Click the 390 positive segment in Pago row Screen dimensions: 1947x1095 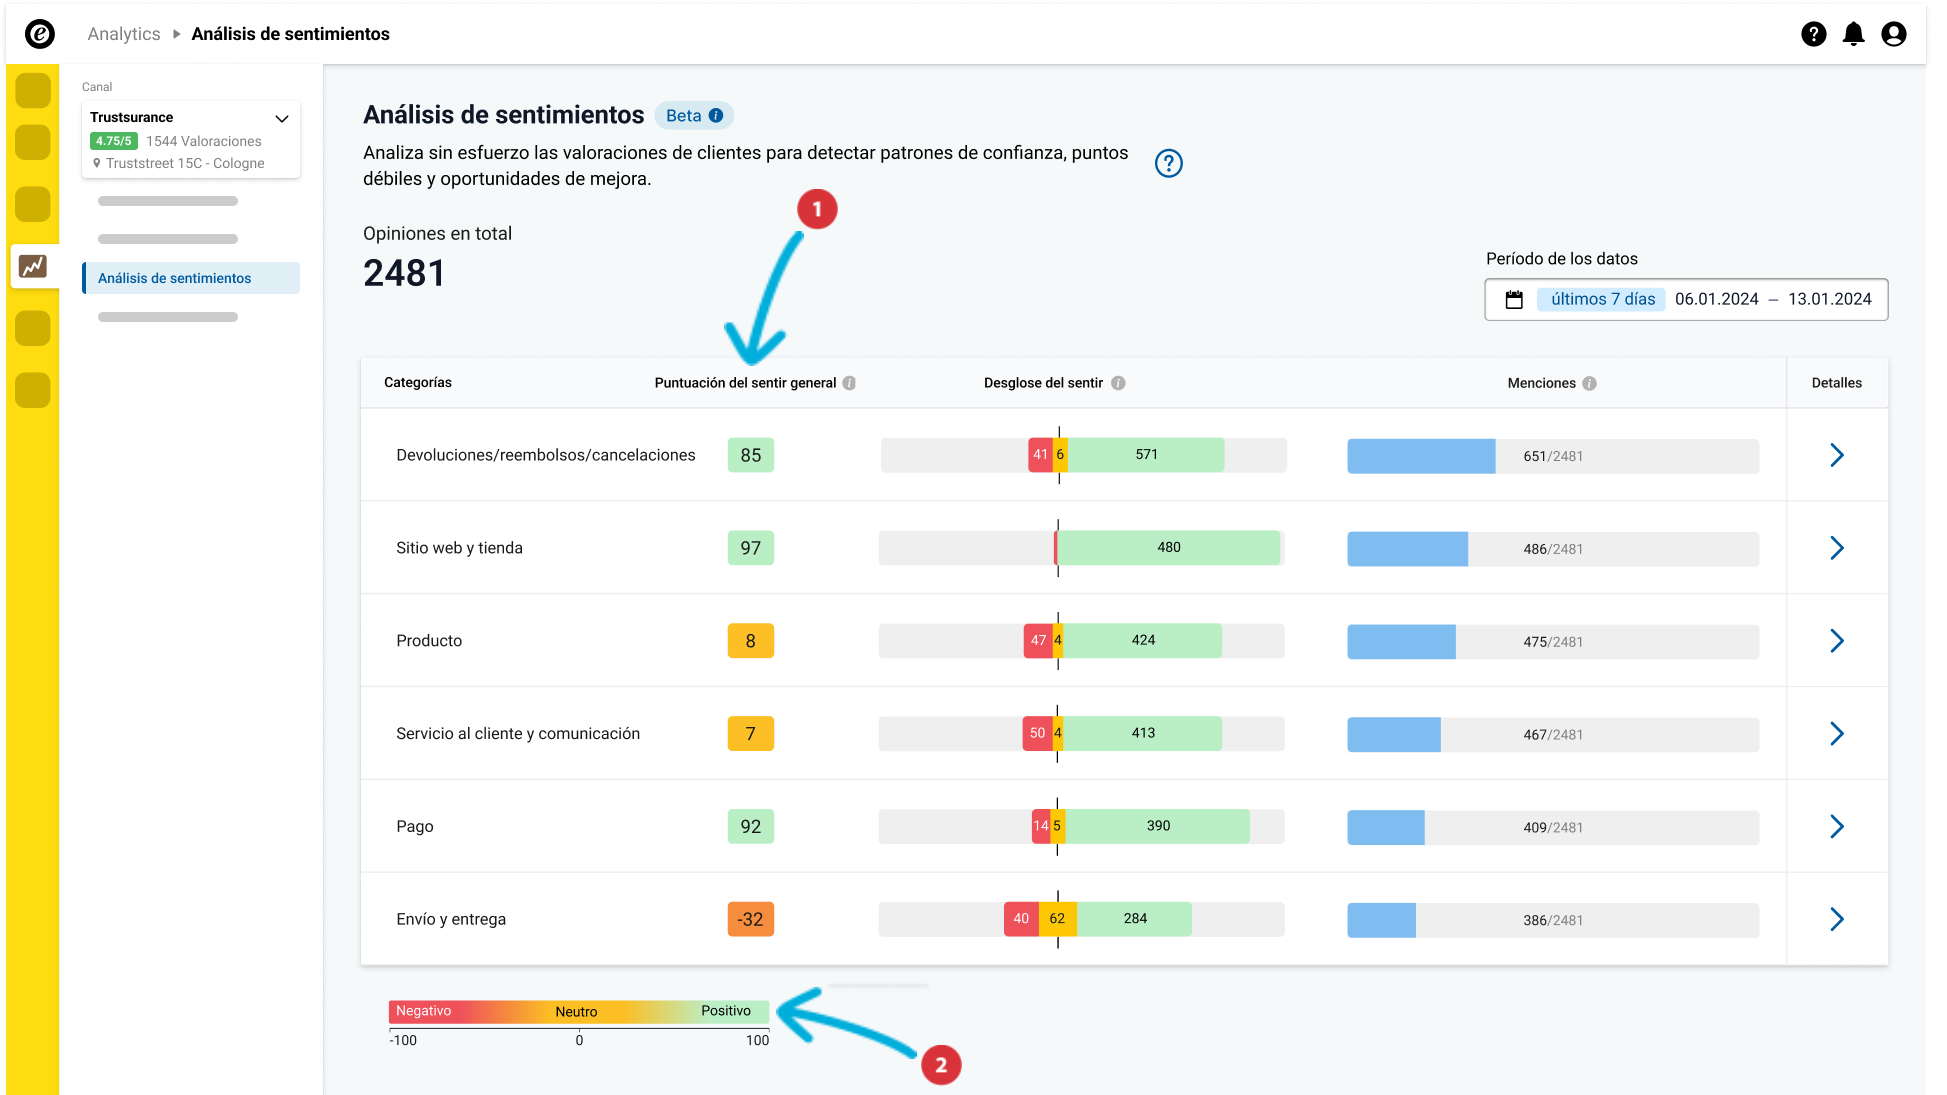click(x=1157, y=826)
